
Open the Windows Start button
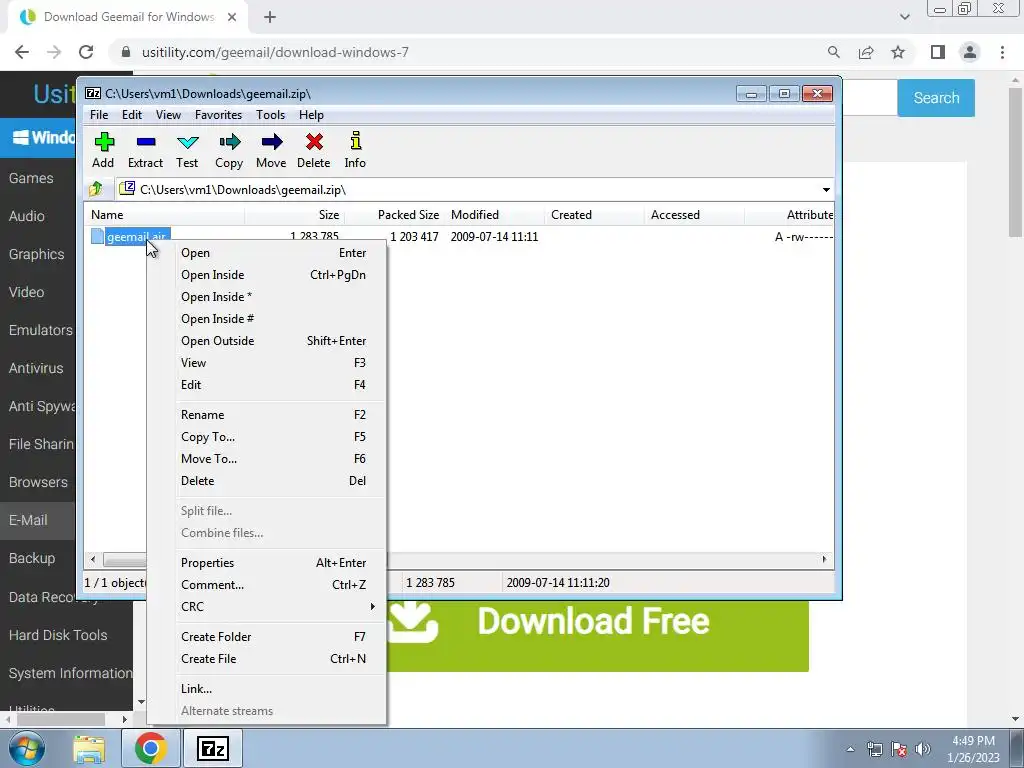pos(27,748)
